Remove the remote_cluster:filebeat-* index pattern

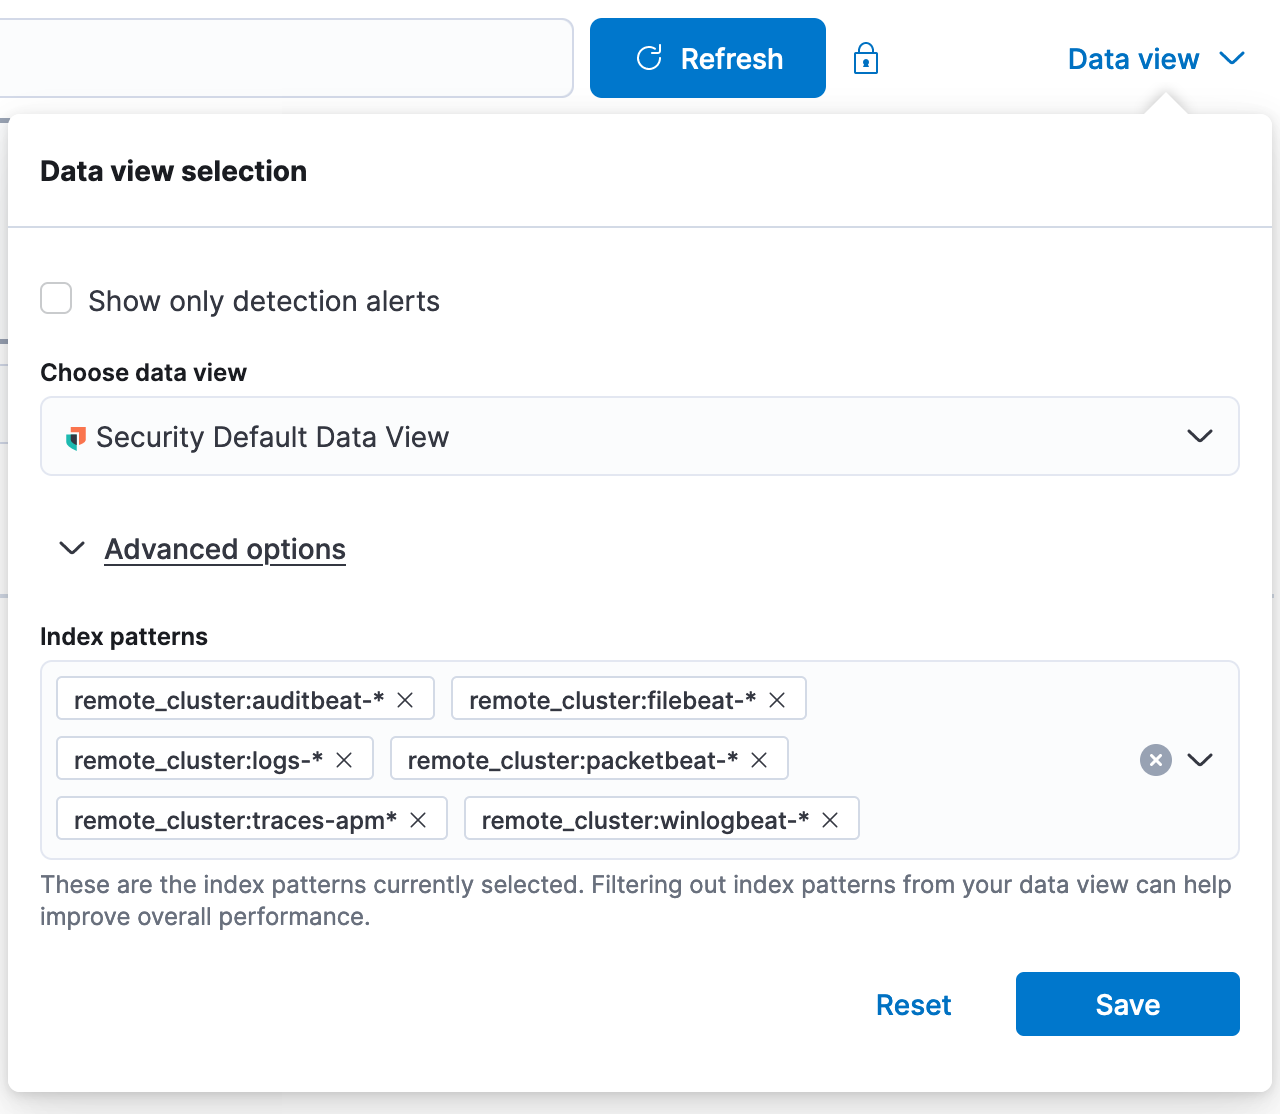[777, 700]
